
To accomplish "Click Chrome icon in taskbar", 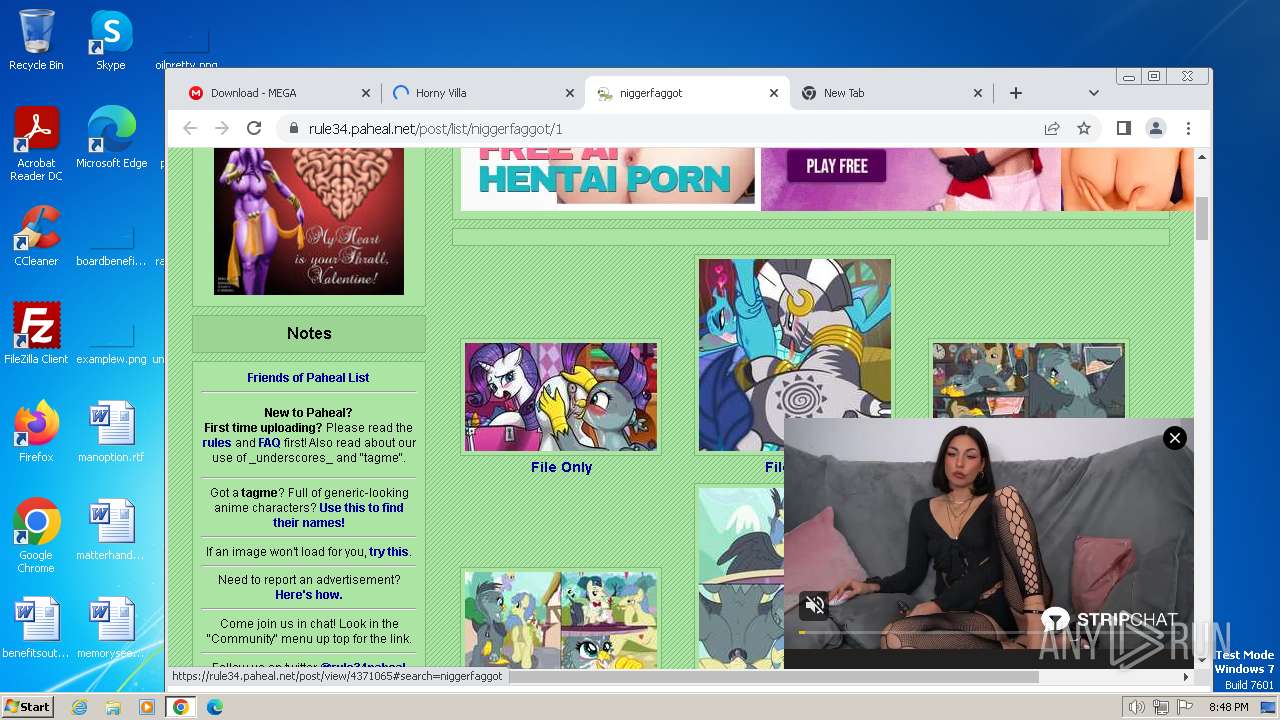I will [x=181, y=707].
